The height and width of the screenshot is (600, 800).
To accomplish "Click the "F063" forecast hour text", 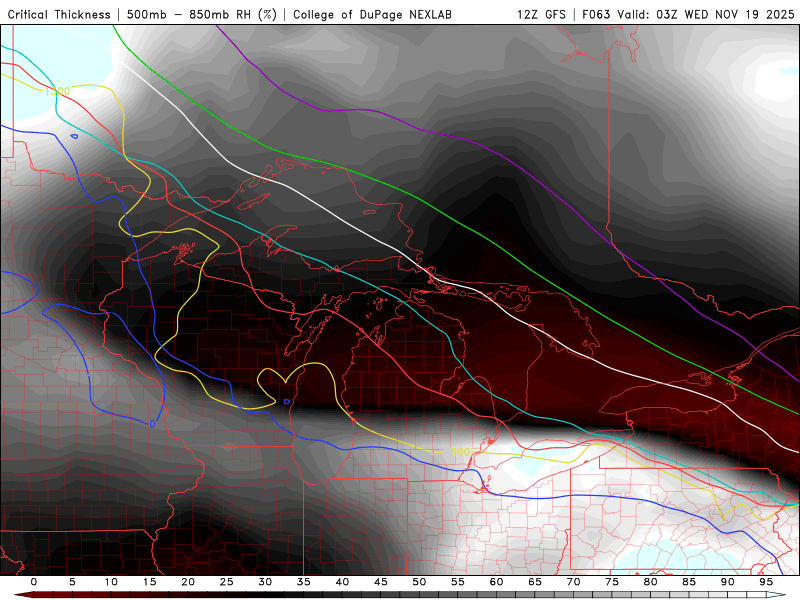I will [597, 14].
